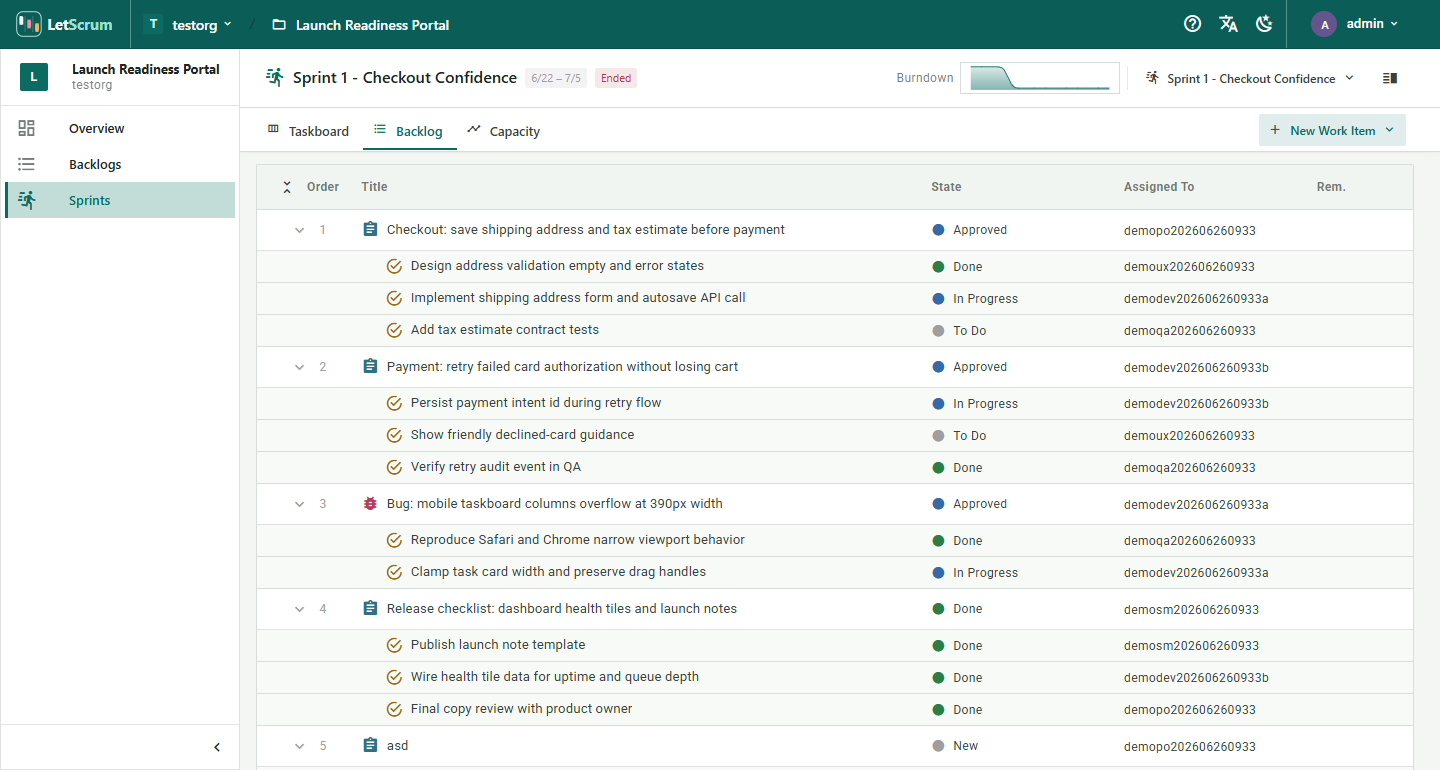This screenshot has width=1440, height=770.
Task: Click task icon for Publish launch note
Action: tap(394, 645)
